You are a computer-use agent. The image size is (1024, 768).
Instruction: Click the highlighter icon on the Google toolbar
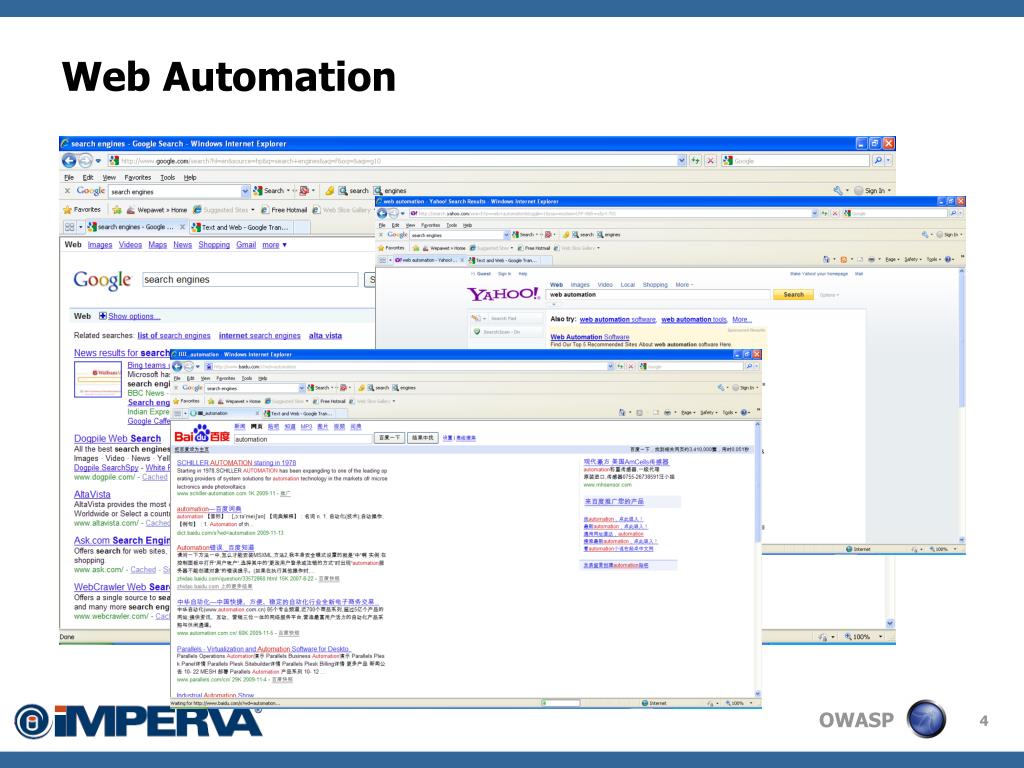[329, 191]
